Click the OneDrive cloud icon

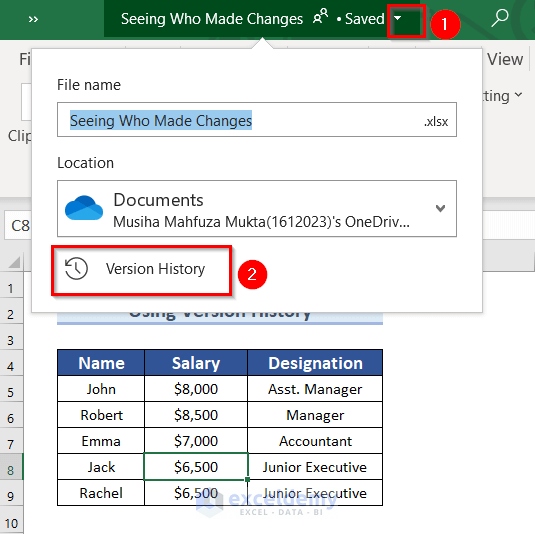coord(84,208)
